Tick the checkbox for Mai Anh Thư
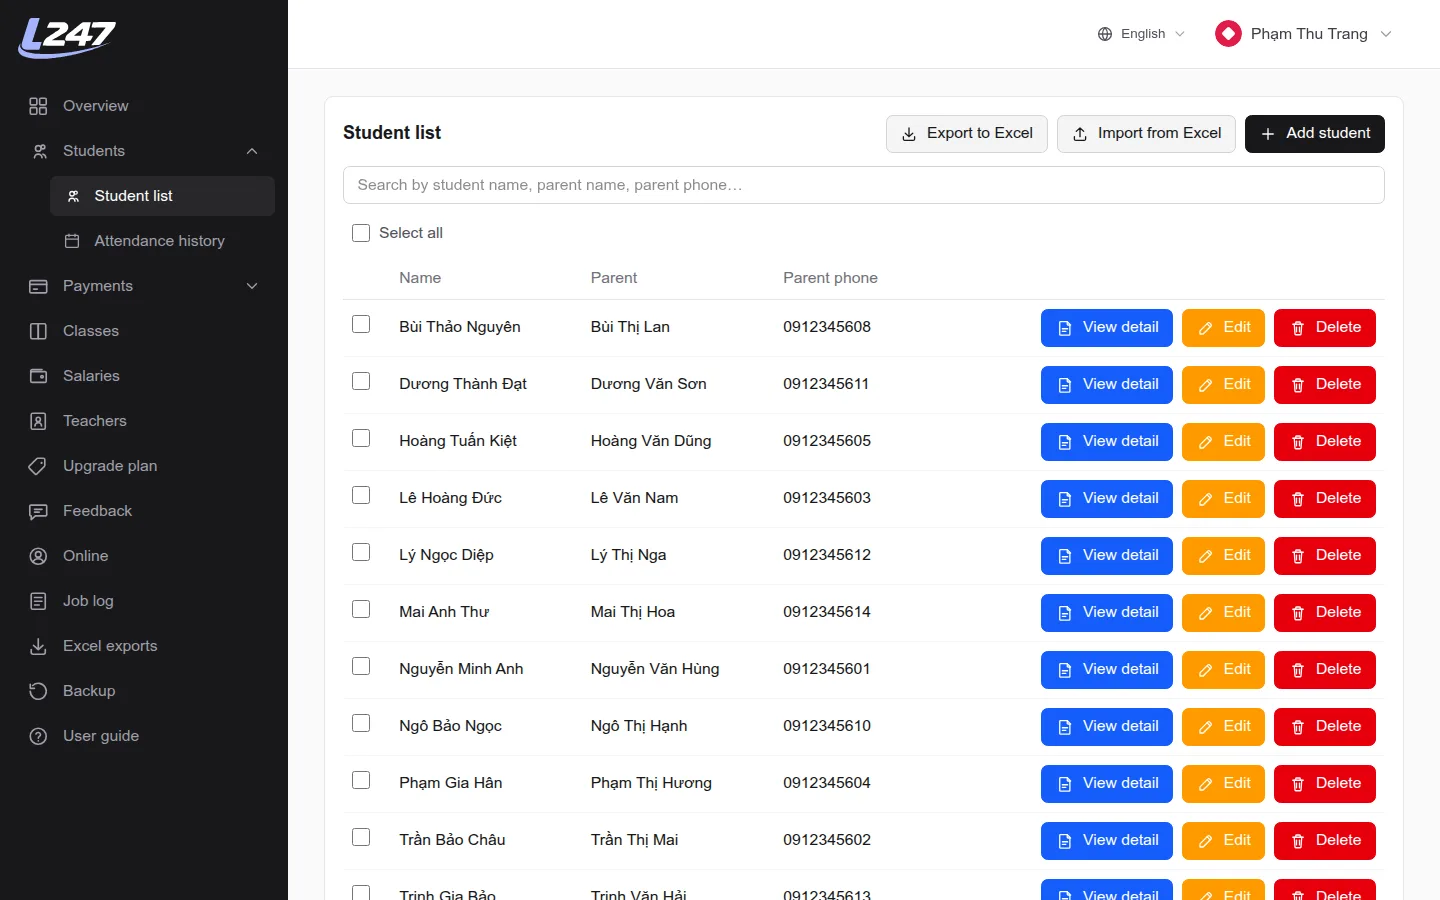The height and width of the screenshot is (900, 1440). point(361,609)
